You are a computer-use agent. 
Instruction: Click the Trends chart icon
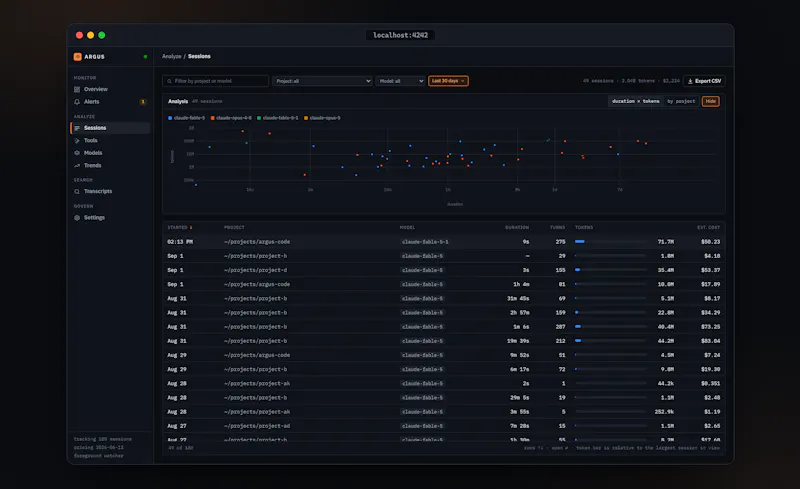click(77, 166)
